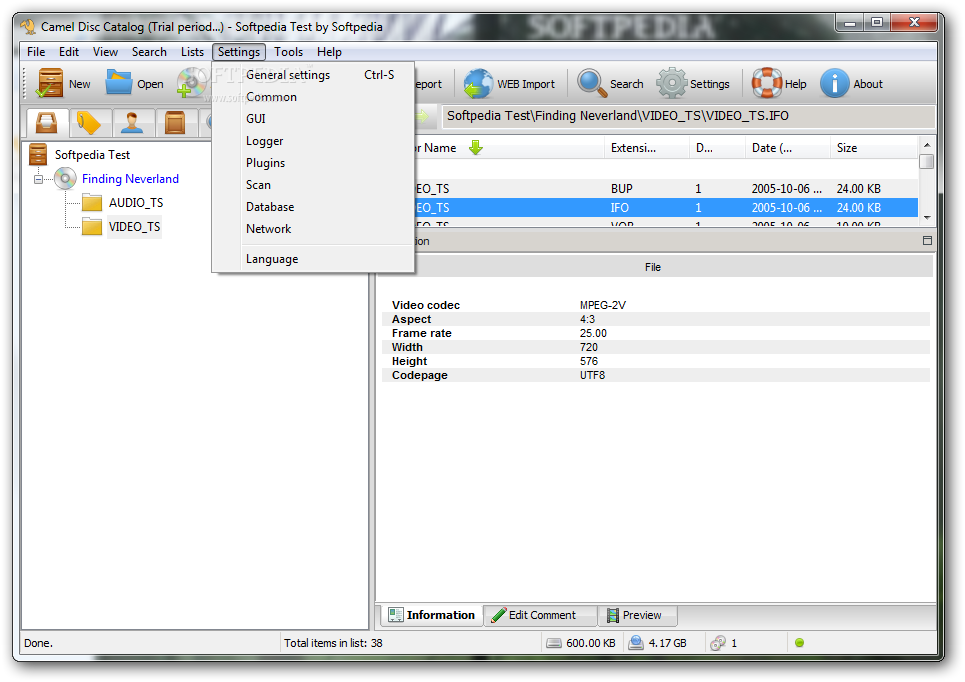
Task: Click the green sort arrow beside Name
Action: pos(476,148)
